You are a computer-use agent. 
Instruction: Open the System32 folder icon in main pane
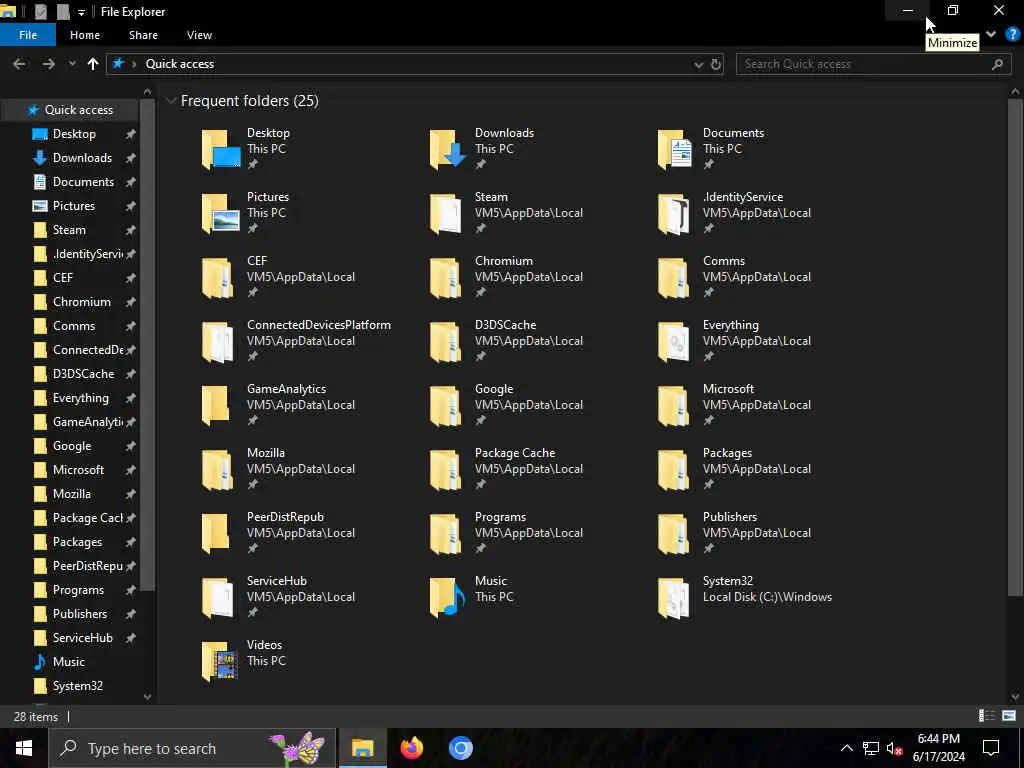(674, 597)
